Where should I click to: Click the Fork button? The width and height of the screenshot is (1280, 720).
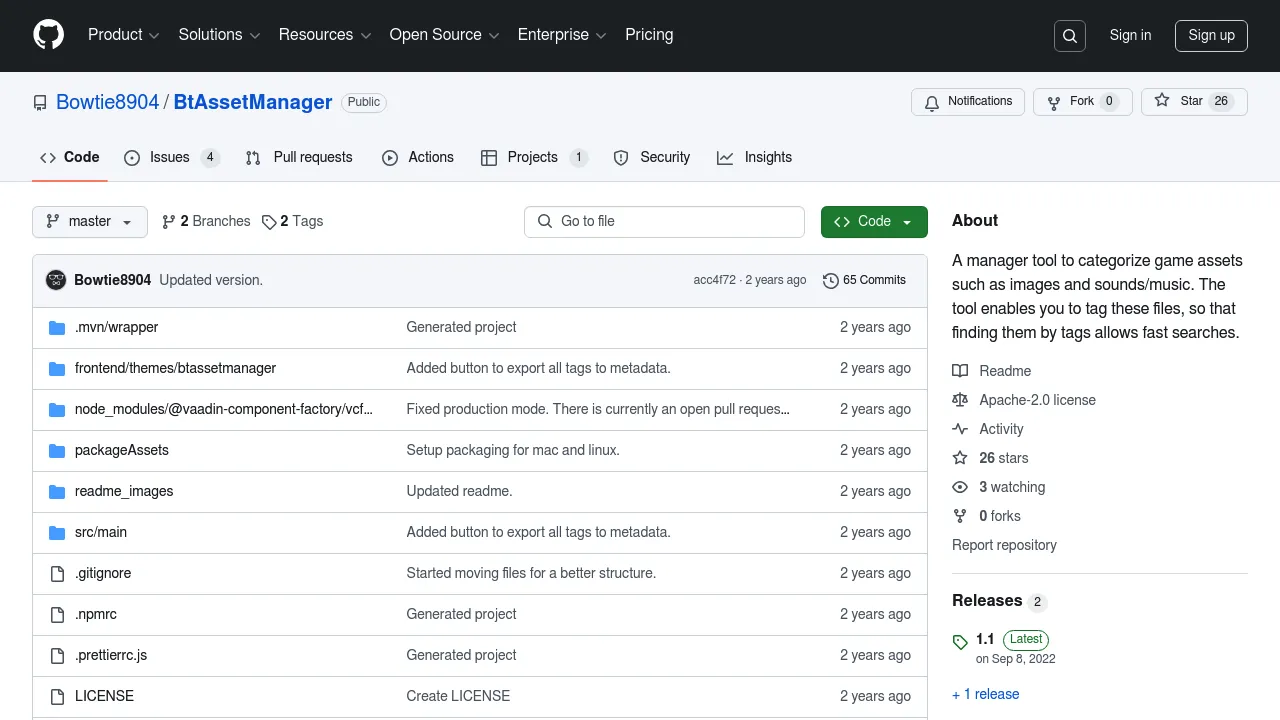click(x=1082, y=101)
